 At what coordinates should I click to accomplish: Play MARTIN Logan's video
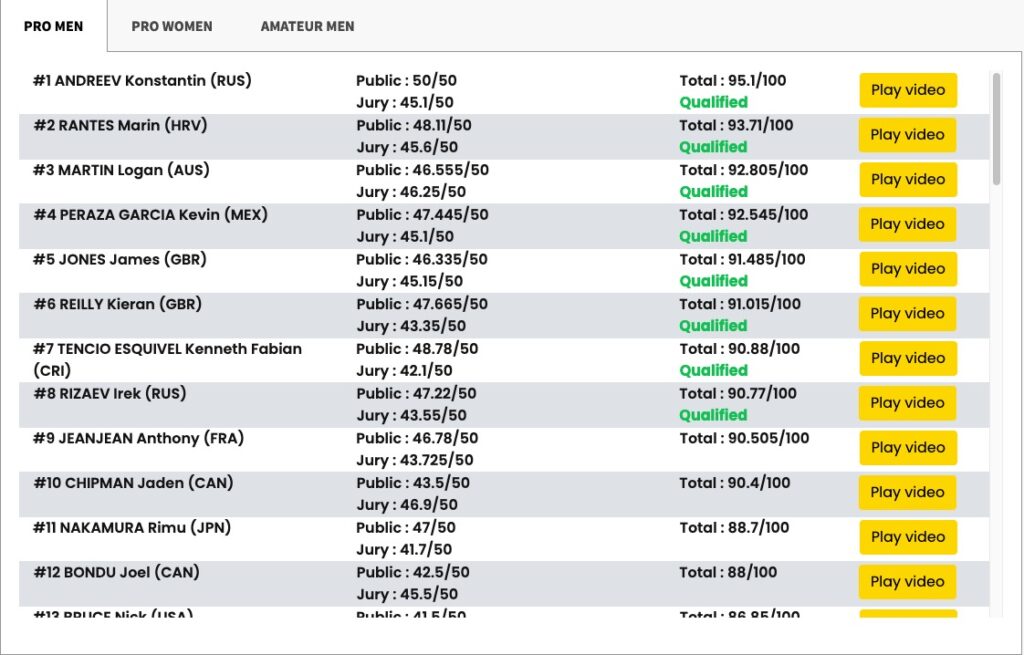[x=908, y=180]
